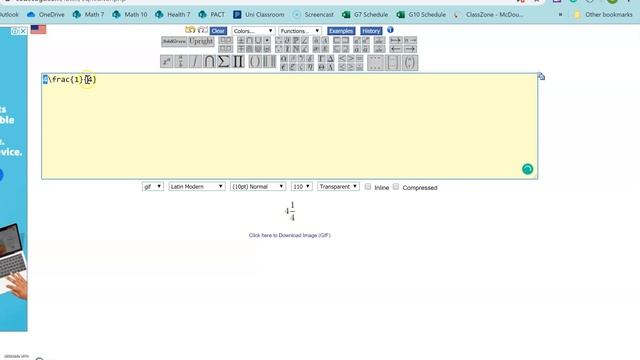Open the Latin Modern font dropdown
This screenshot has height=360, width=640.
197,187
